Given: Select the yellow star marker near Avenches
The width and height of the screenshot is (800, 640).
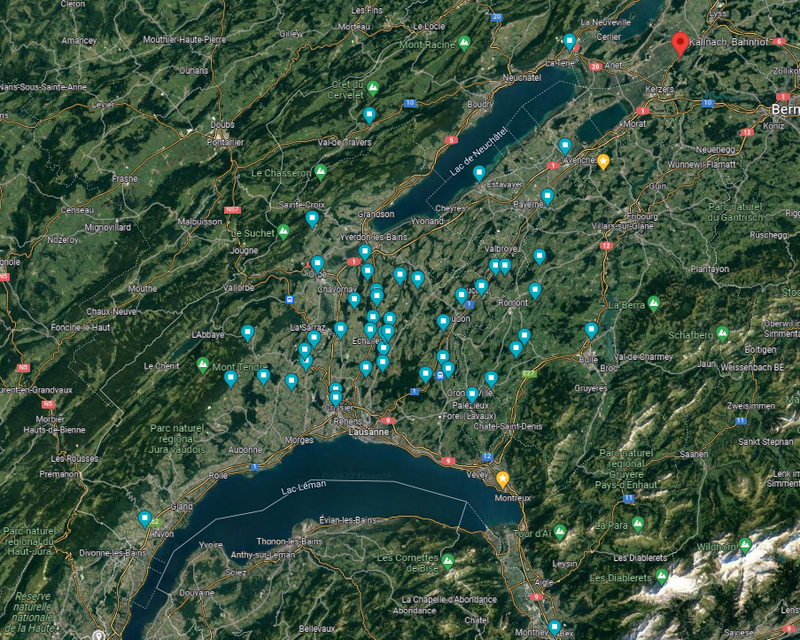Looking at the screenshot, I should [x=604, y=161].
